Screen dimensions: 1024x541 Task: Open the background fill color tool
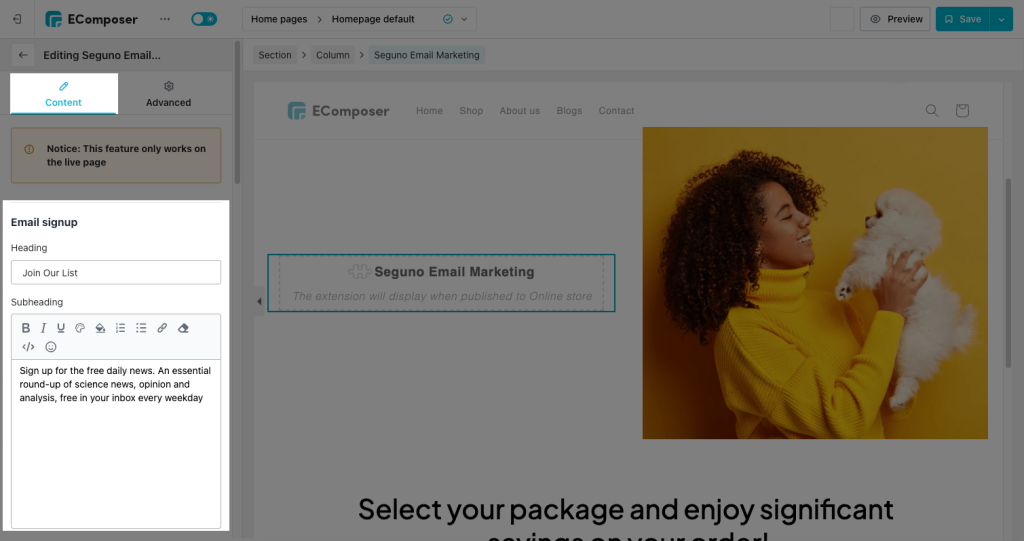coord(100,328)
